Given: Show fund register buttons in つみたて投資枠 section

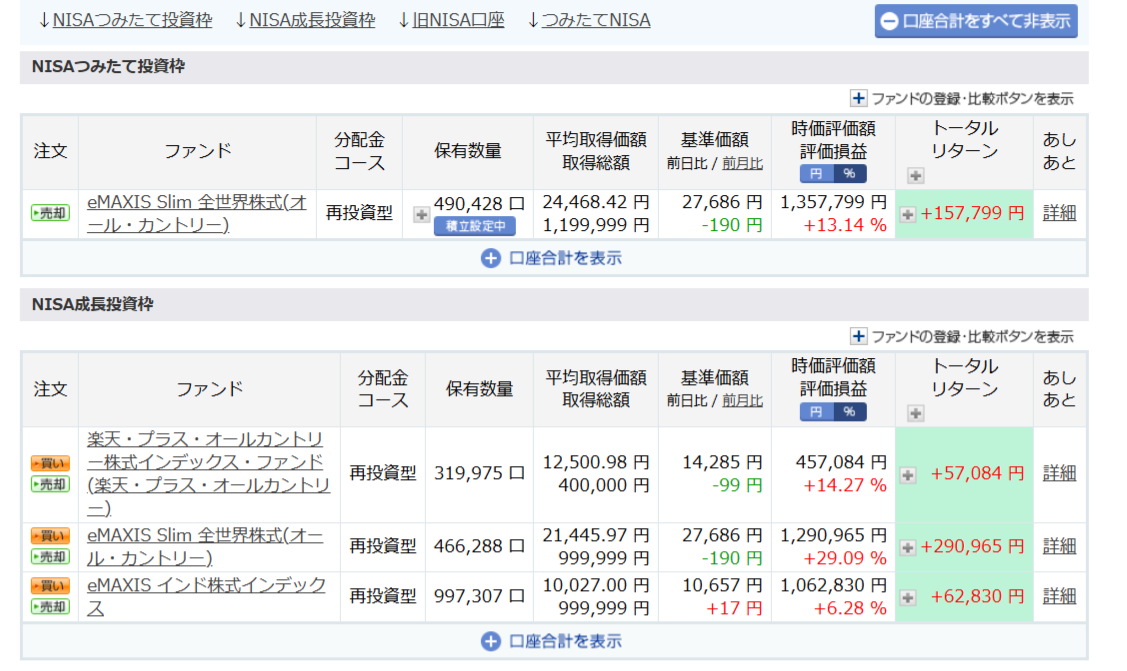Looking at the screenshot, I should coord(962,98).
